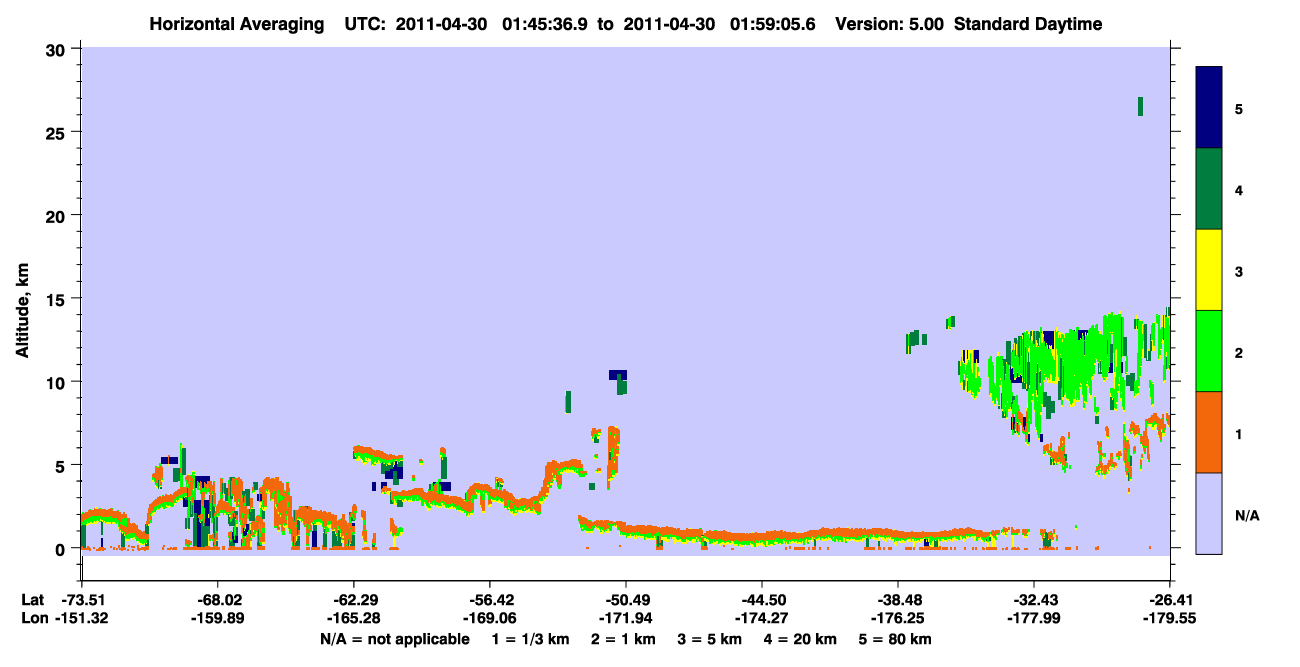Click the 20 km altitude tick label
Screen dimensions: 1300x667
57,216
